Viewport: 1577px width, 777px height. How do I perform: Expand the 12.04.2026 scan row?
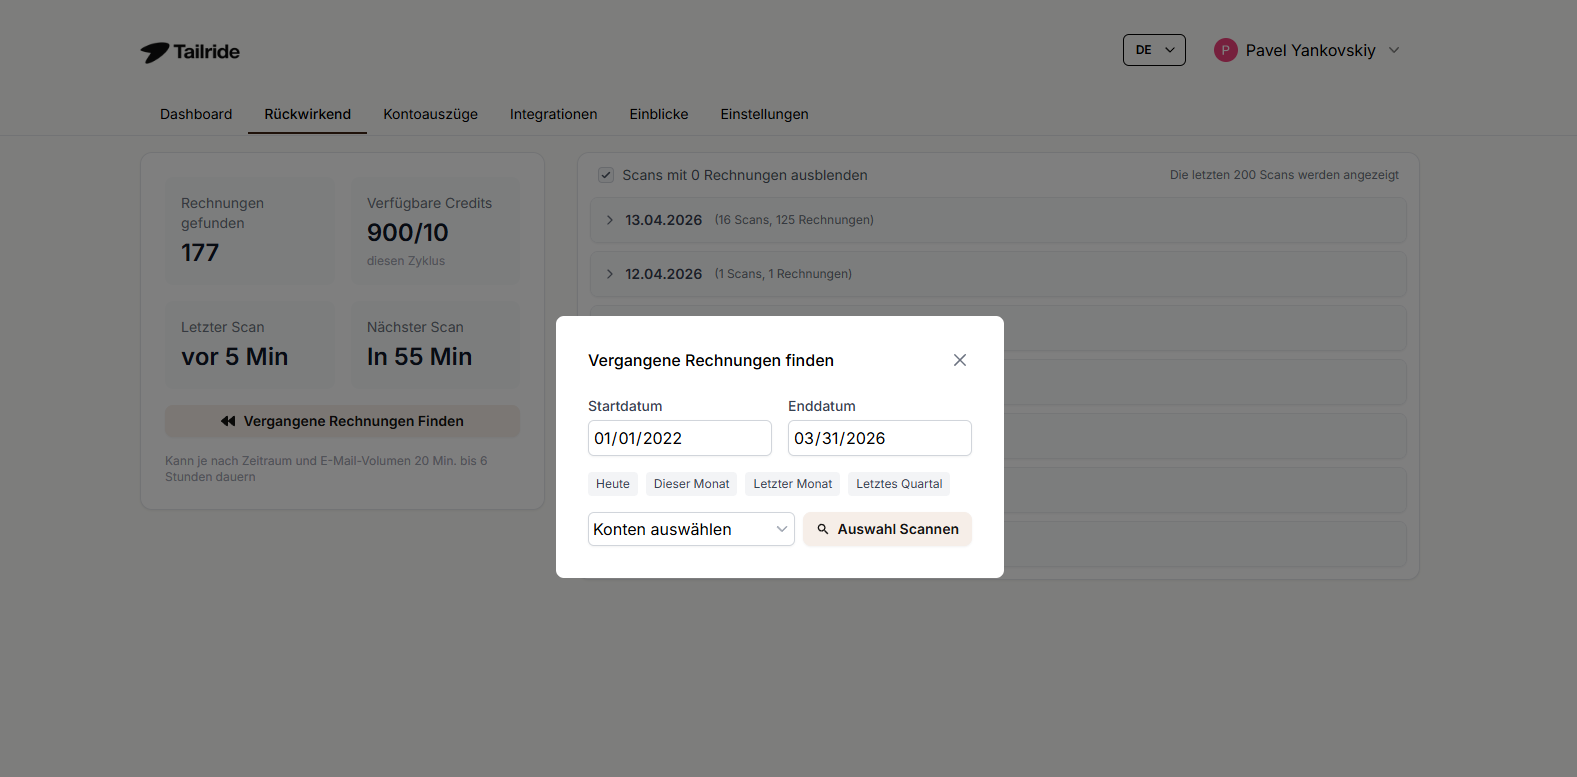click(610, 274)
